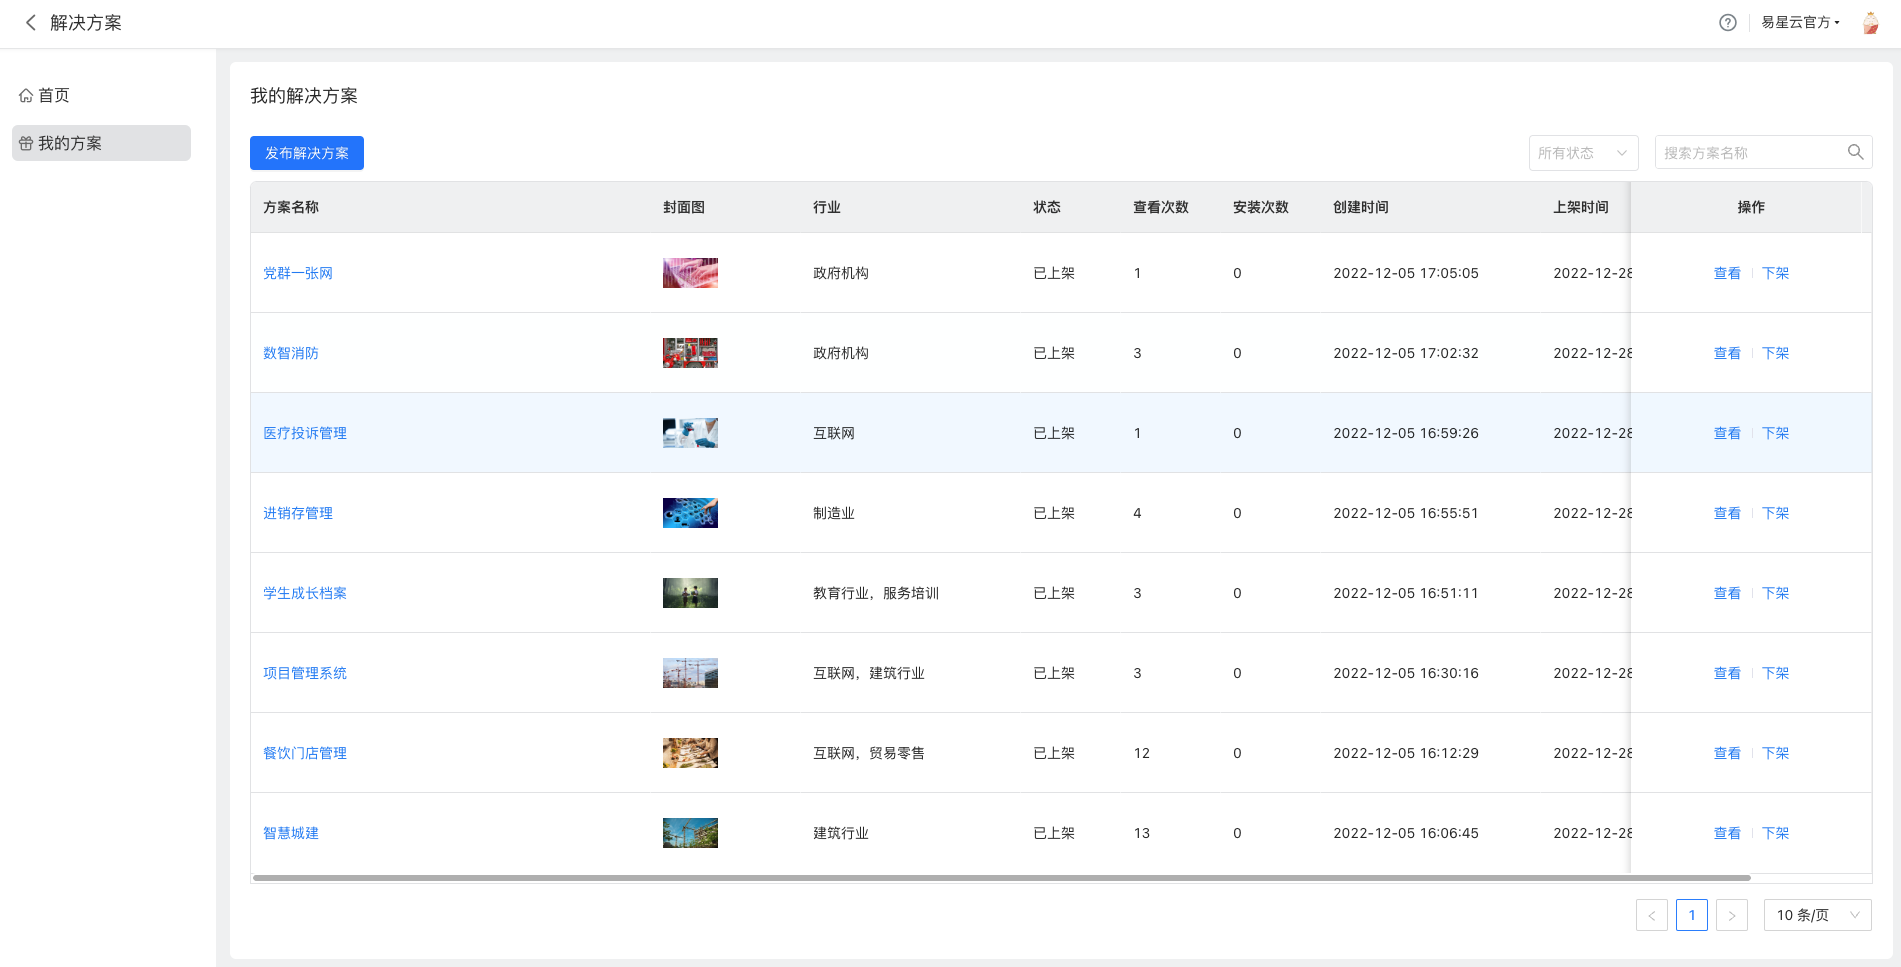Click 查看 for 党群一张网
The height and width of the screenshot is (967, 1901).
pyautogui.click(x=1727, y=273)
